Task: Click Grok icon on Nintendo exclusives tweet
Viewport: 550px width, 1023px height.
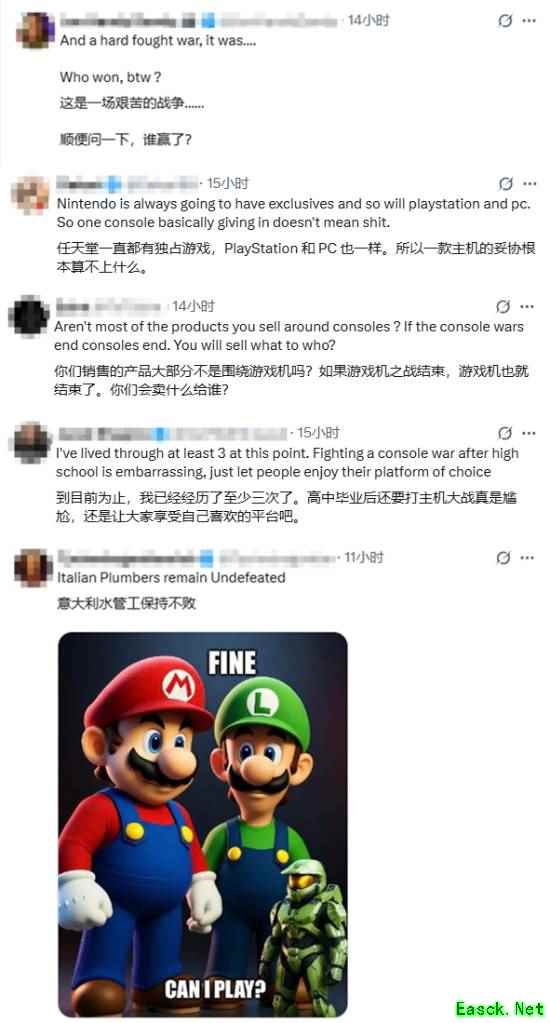Action: click(x=505, y=184)
